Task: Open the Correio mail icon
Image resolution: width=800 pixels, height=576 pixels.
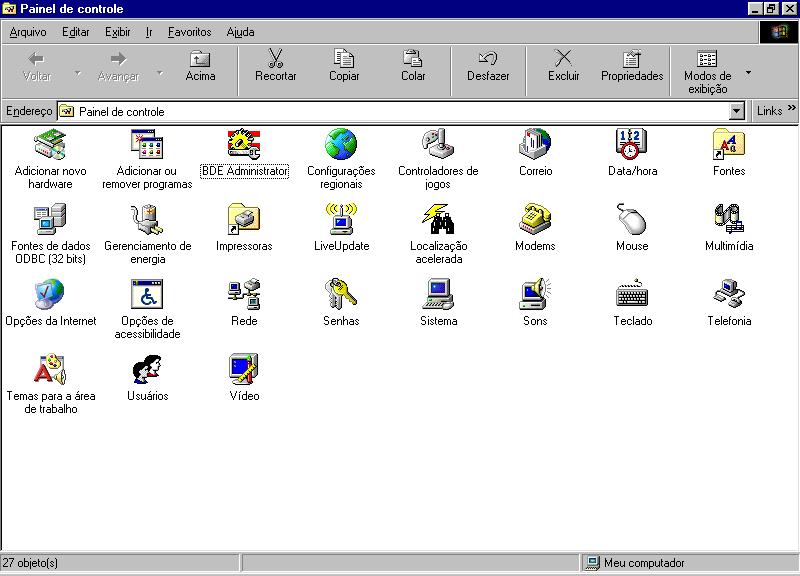Action: click(x=535, y=144)
